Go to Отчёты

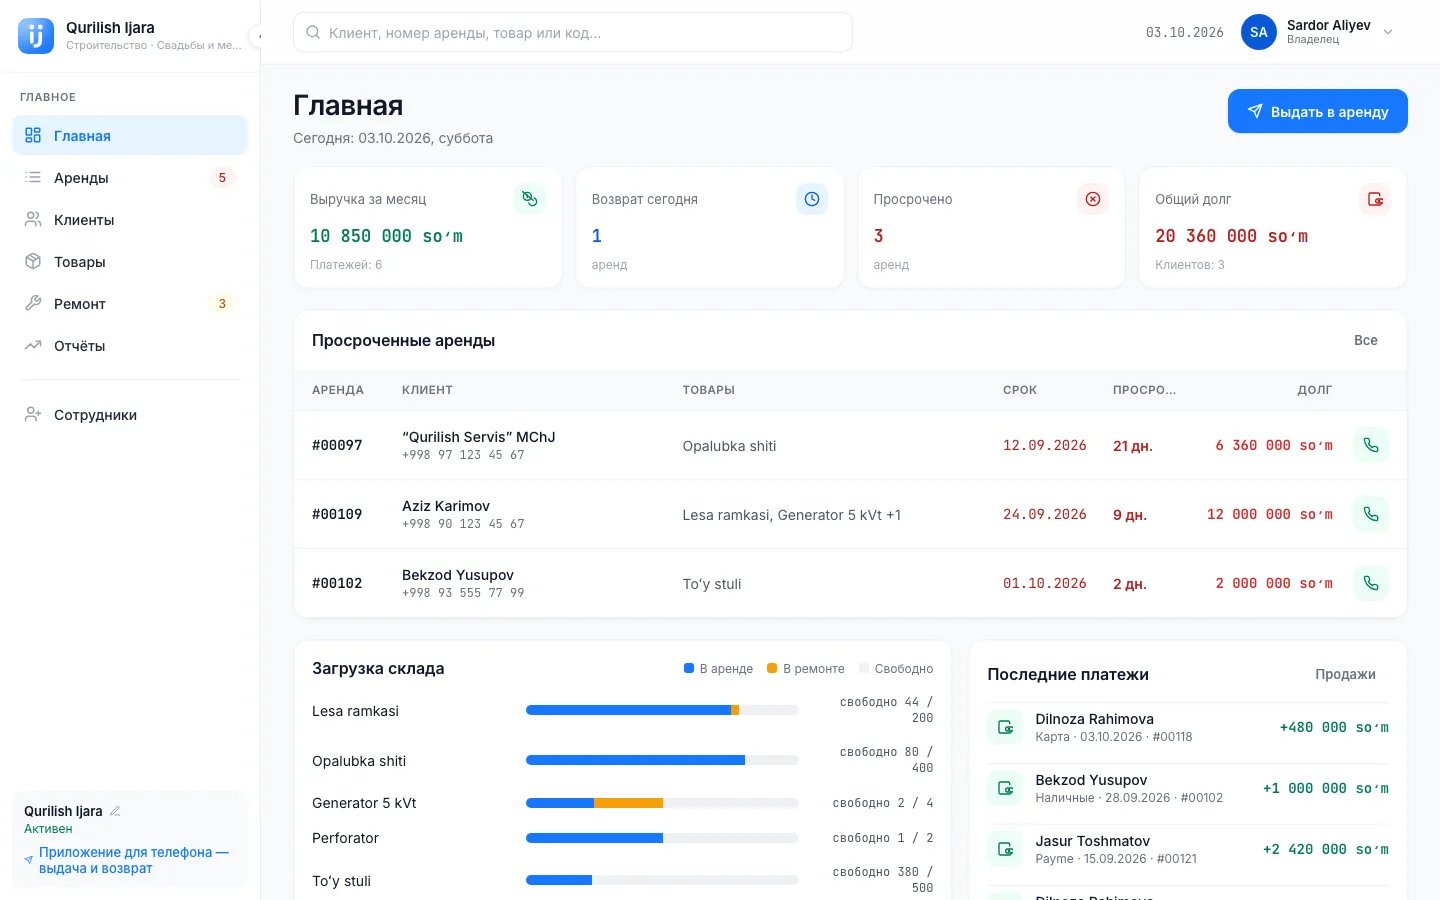[130, 346]
